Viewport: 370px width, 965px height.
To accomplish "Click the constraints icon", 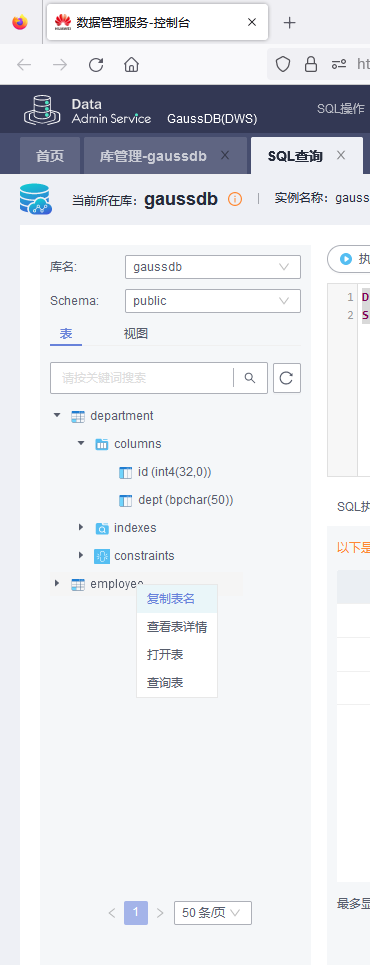I will click(102, 556).
